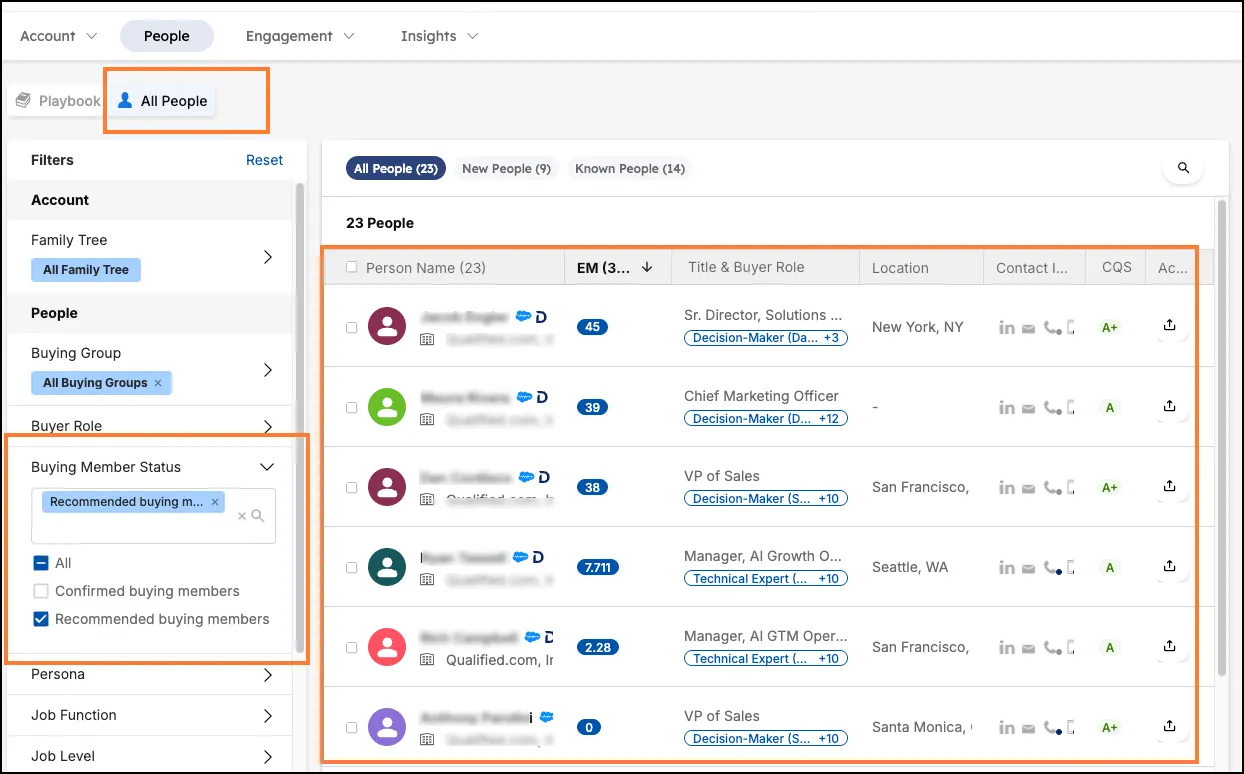This screenshot has width=1244, height=774.
Task: Switch to the Known People tab
Action: tap(629, 168)
